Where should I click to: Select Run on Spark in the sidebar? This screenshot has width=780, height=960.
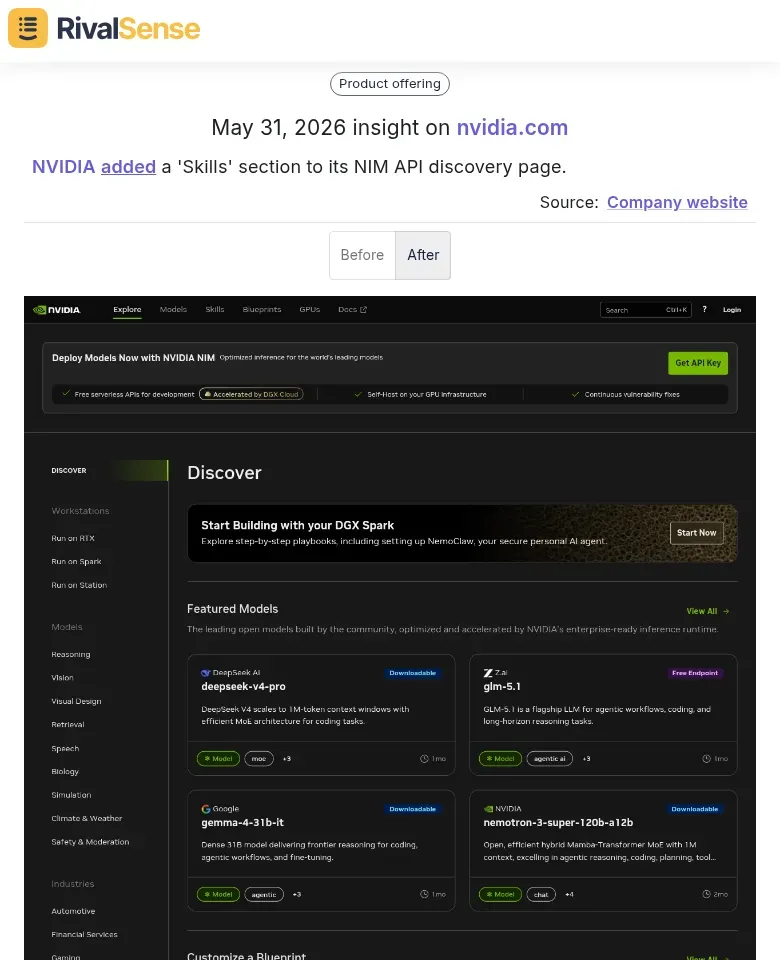[77, 561]
